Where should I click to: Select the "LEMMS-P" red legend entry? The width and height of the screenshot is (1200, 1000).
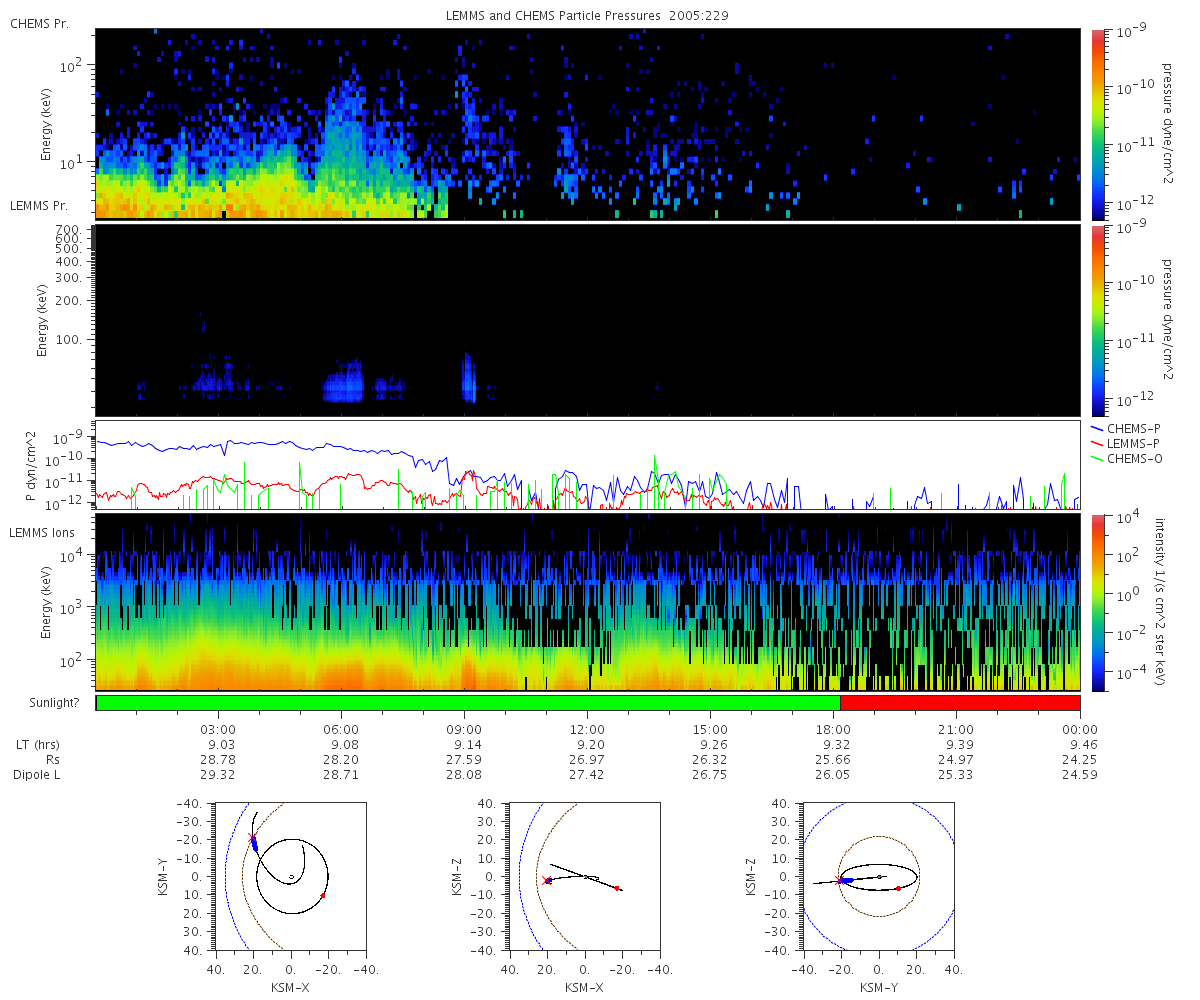(1124, 443)
